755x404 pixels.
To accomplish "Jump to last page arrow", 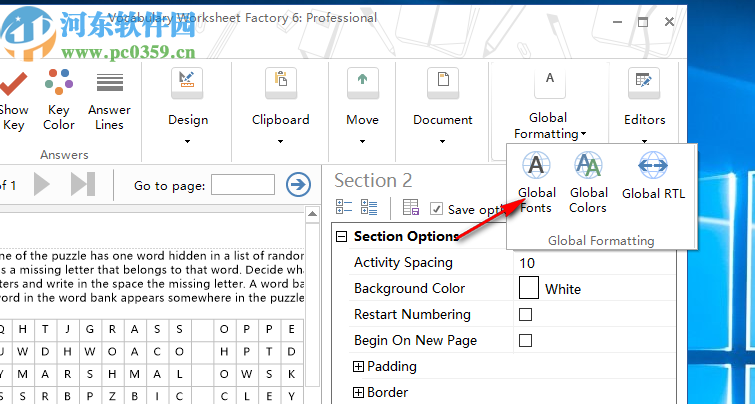I will [x=82, y=184].
